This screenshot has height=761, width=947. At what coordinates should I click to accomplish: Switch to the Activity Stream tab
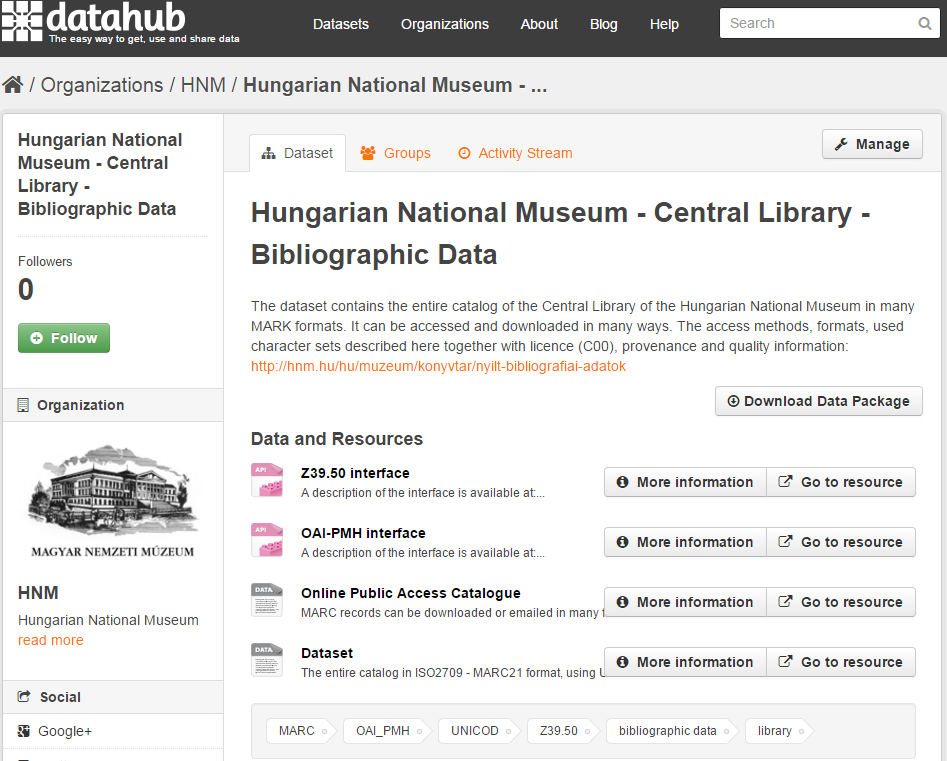(x=515, y=153)
